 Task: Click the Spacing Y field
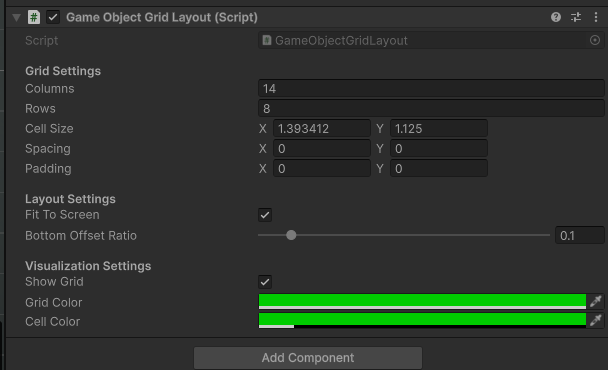(x=439, y=149)
